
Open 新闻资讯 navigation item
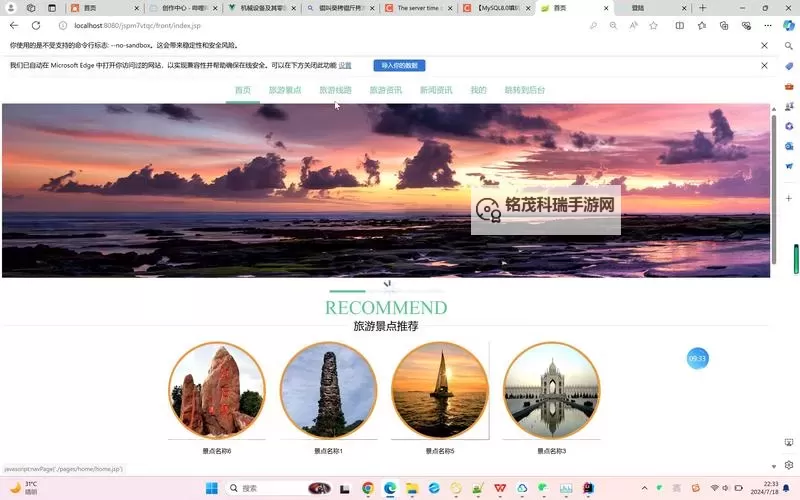[436, 90]
